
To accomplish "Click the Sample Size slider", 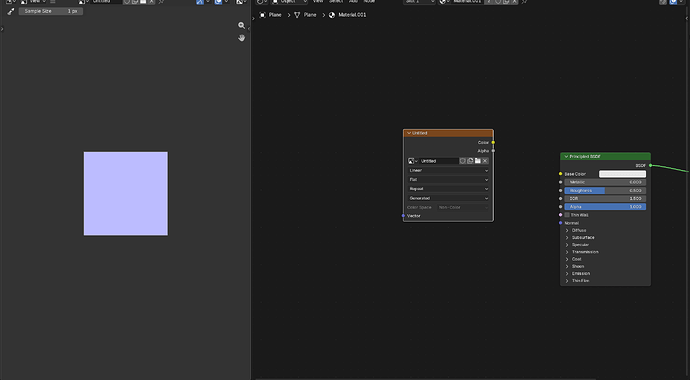I will pyautogui.click(x=51, y=11).
